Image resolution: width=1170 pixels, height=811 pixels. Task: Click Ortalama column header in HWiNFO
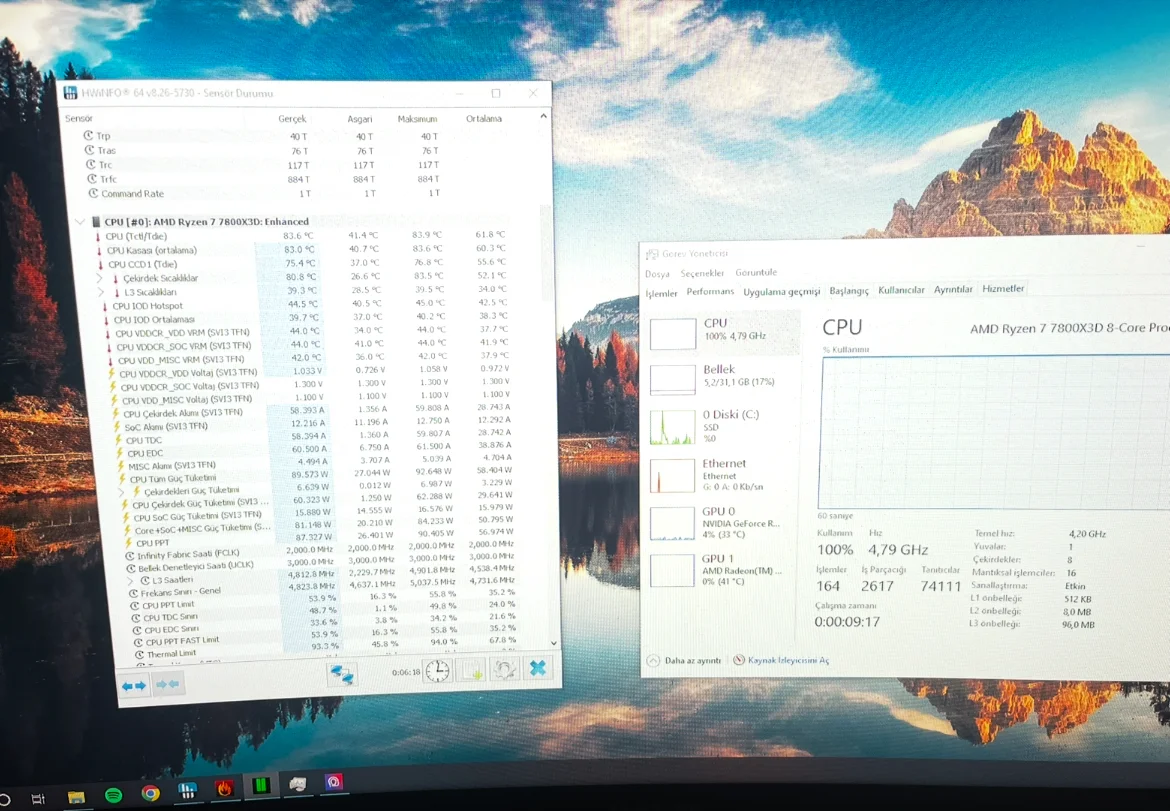(484, 119)
